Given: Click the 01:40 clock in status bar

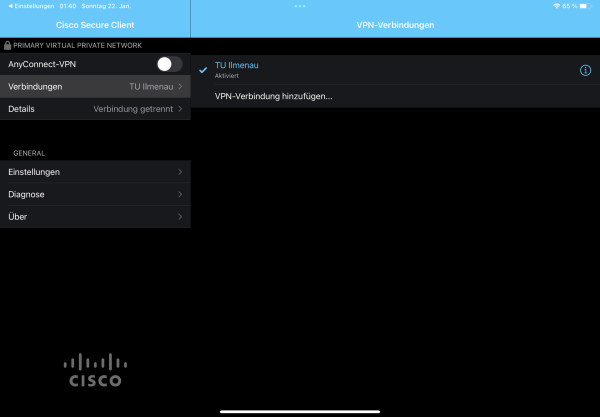Looking at the screenshot, I should [x=68, y=6].
